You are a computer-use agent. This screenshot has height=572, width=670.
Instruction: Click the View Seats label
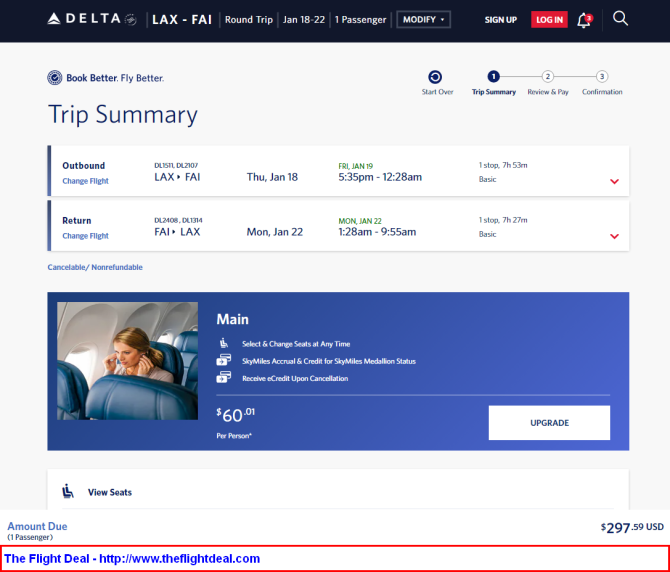110,492
